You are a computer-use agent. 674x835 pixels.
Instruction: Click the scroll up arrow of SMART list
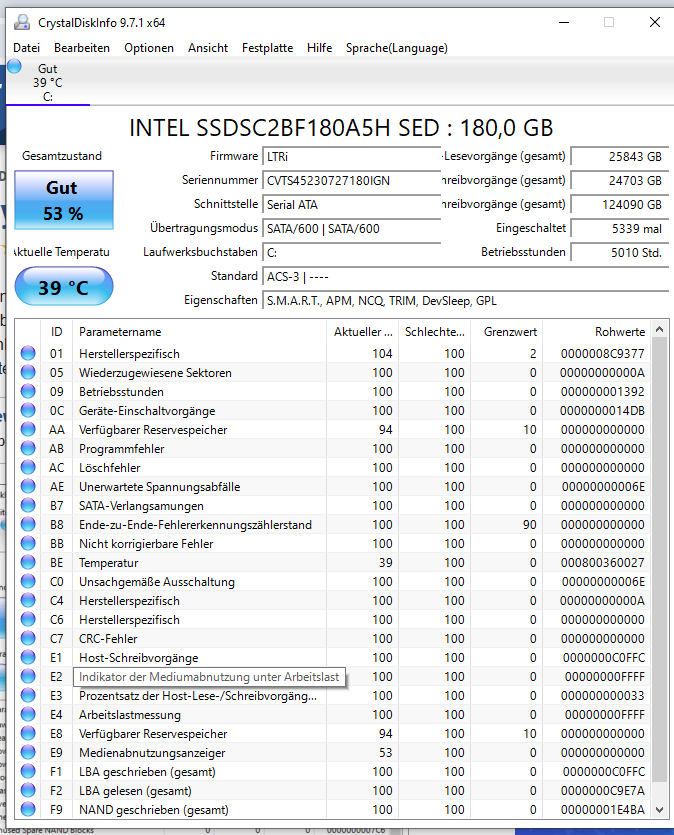tap(660, 330)
